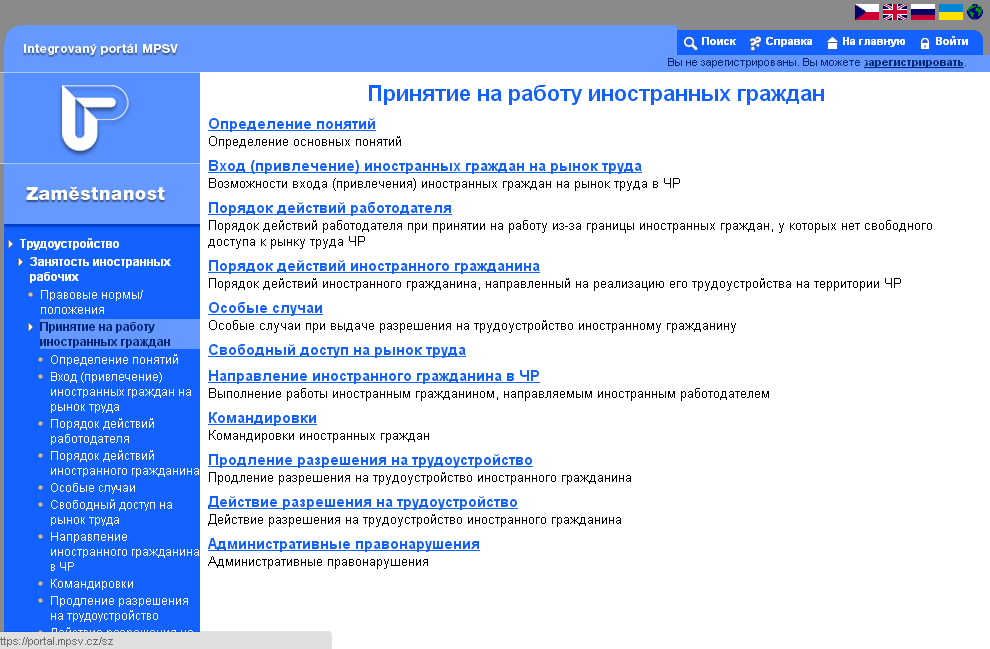
Task: Click the MPSV portal logo in sidebar
Action: point(93,118)
